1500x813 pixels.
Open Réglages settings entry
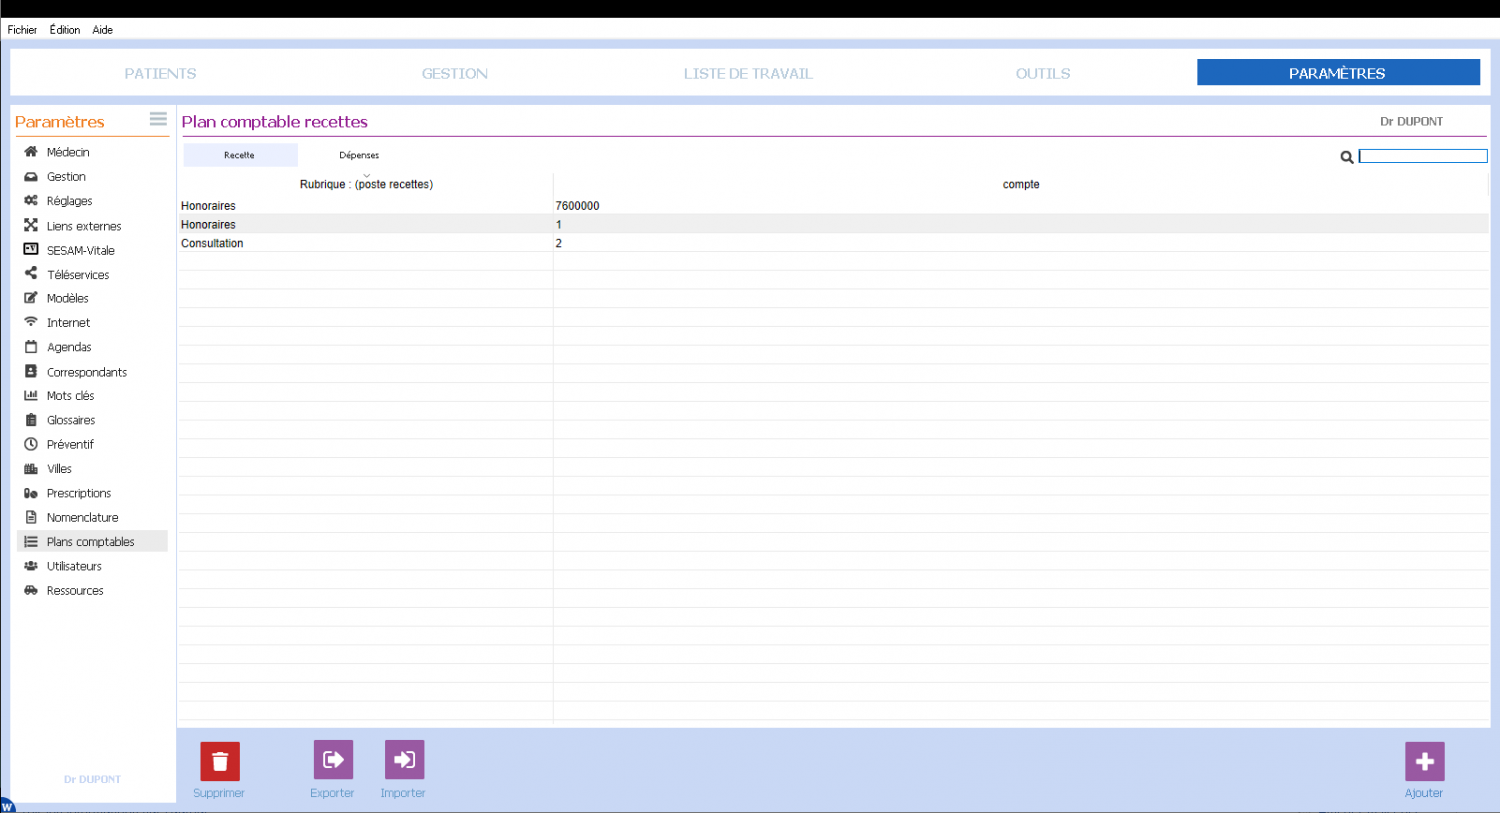coord(70,201)
